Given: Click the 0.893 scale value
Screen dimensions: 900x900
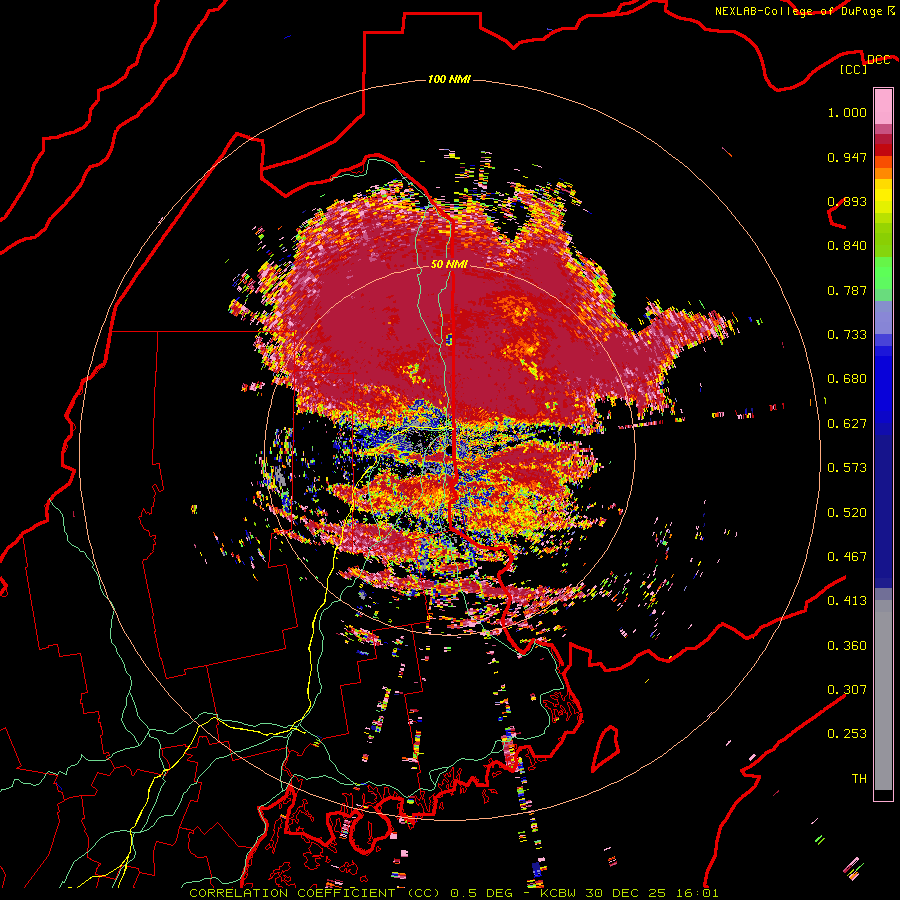Looking at the screenshot, I should 847,201.
